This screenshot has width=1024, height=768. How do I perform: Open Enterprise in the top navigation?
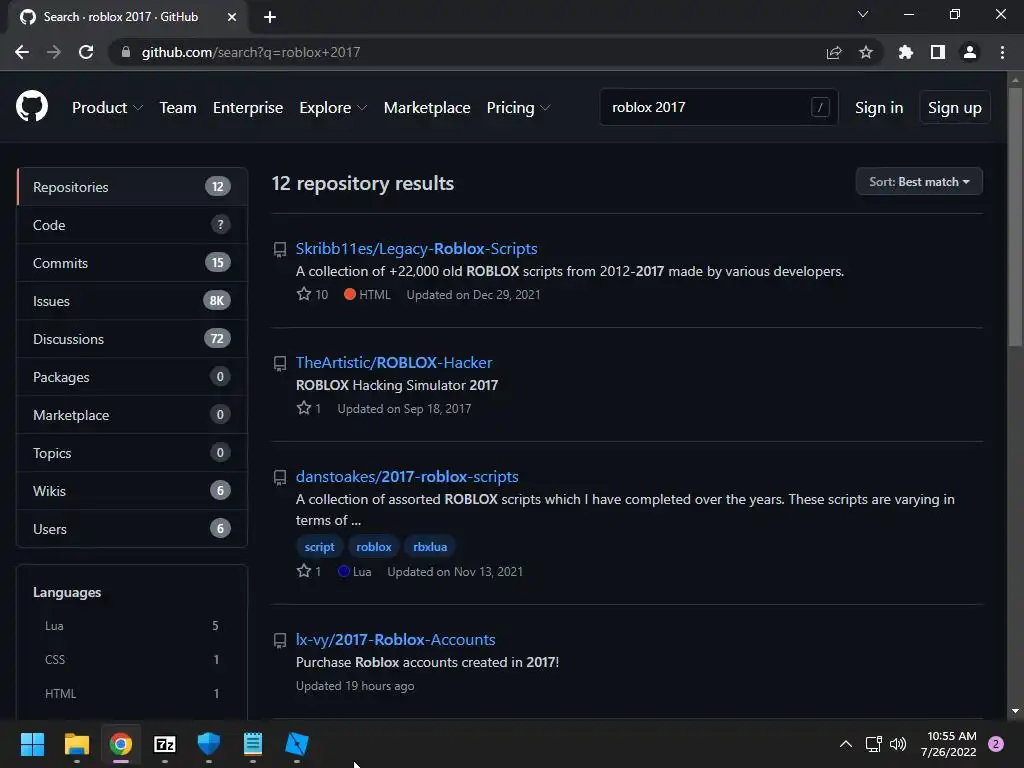[x=248, y=108]
